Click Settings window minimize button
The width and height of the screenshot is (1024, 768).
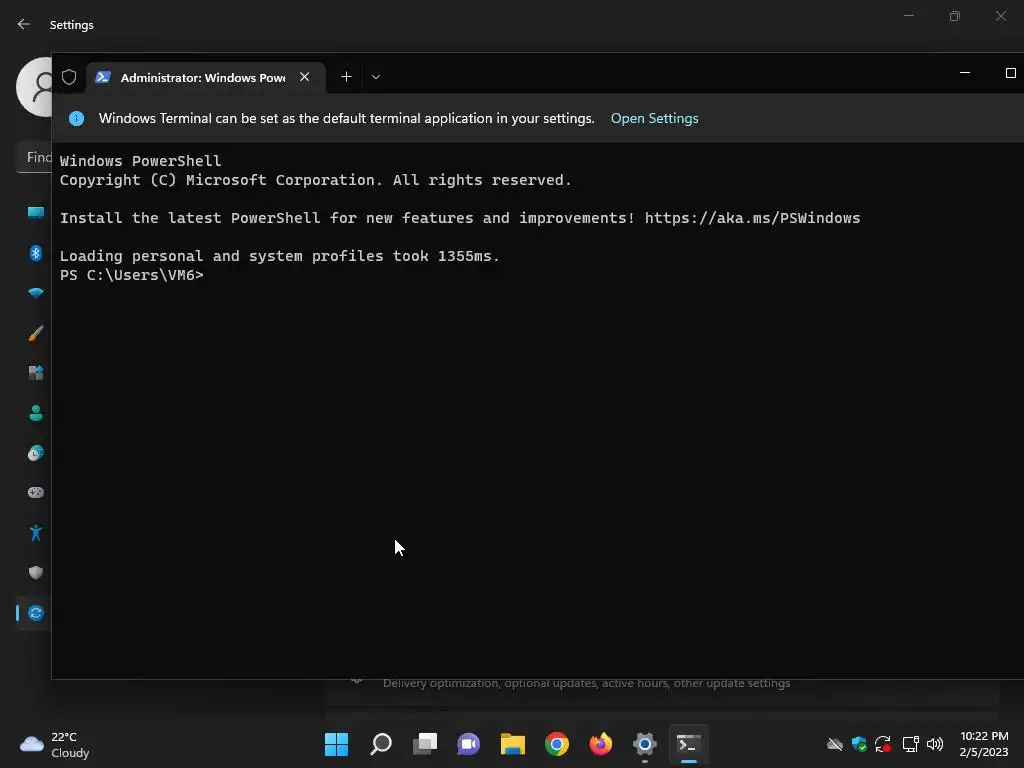(908, 16)
